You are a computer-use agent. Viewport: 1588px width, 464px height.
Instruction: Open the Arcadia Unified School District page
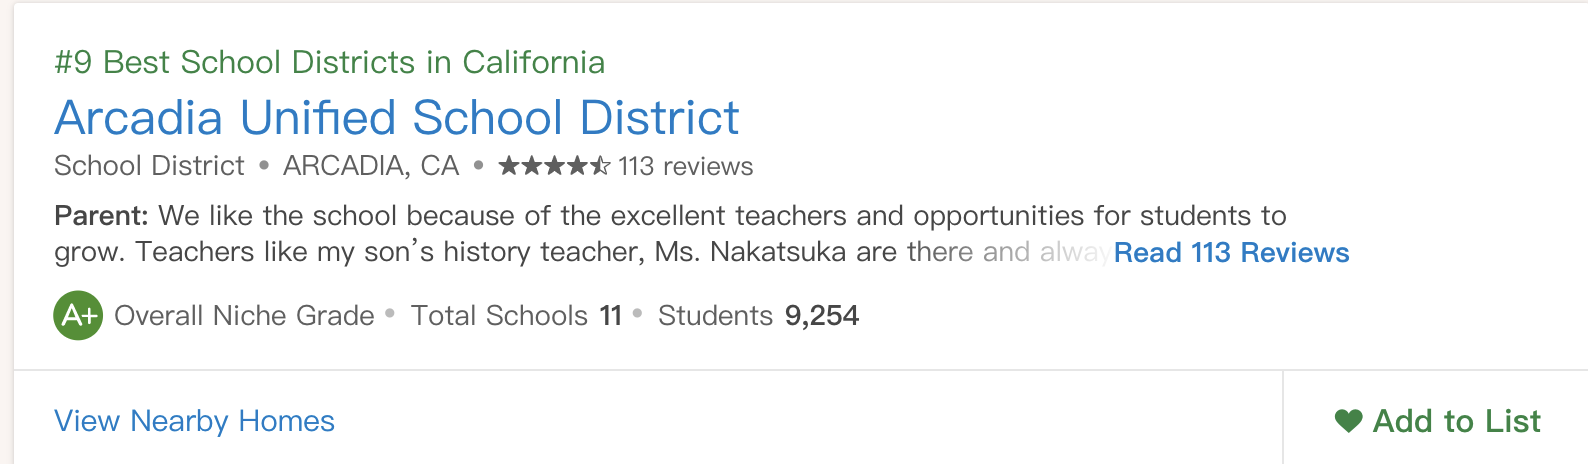tap(396, 118)
